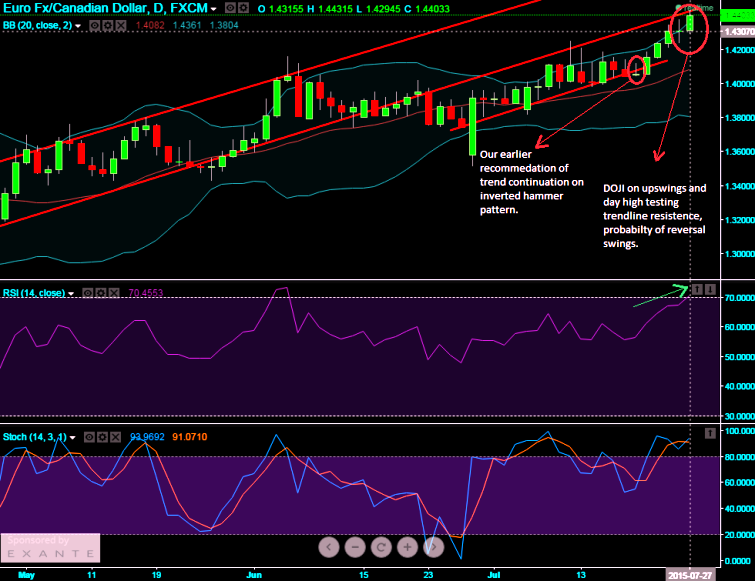The image size is (755, 581).
Task: Move the RSI pane up with the up arrow
Action: pyautogui.click(x=697, y=289)
